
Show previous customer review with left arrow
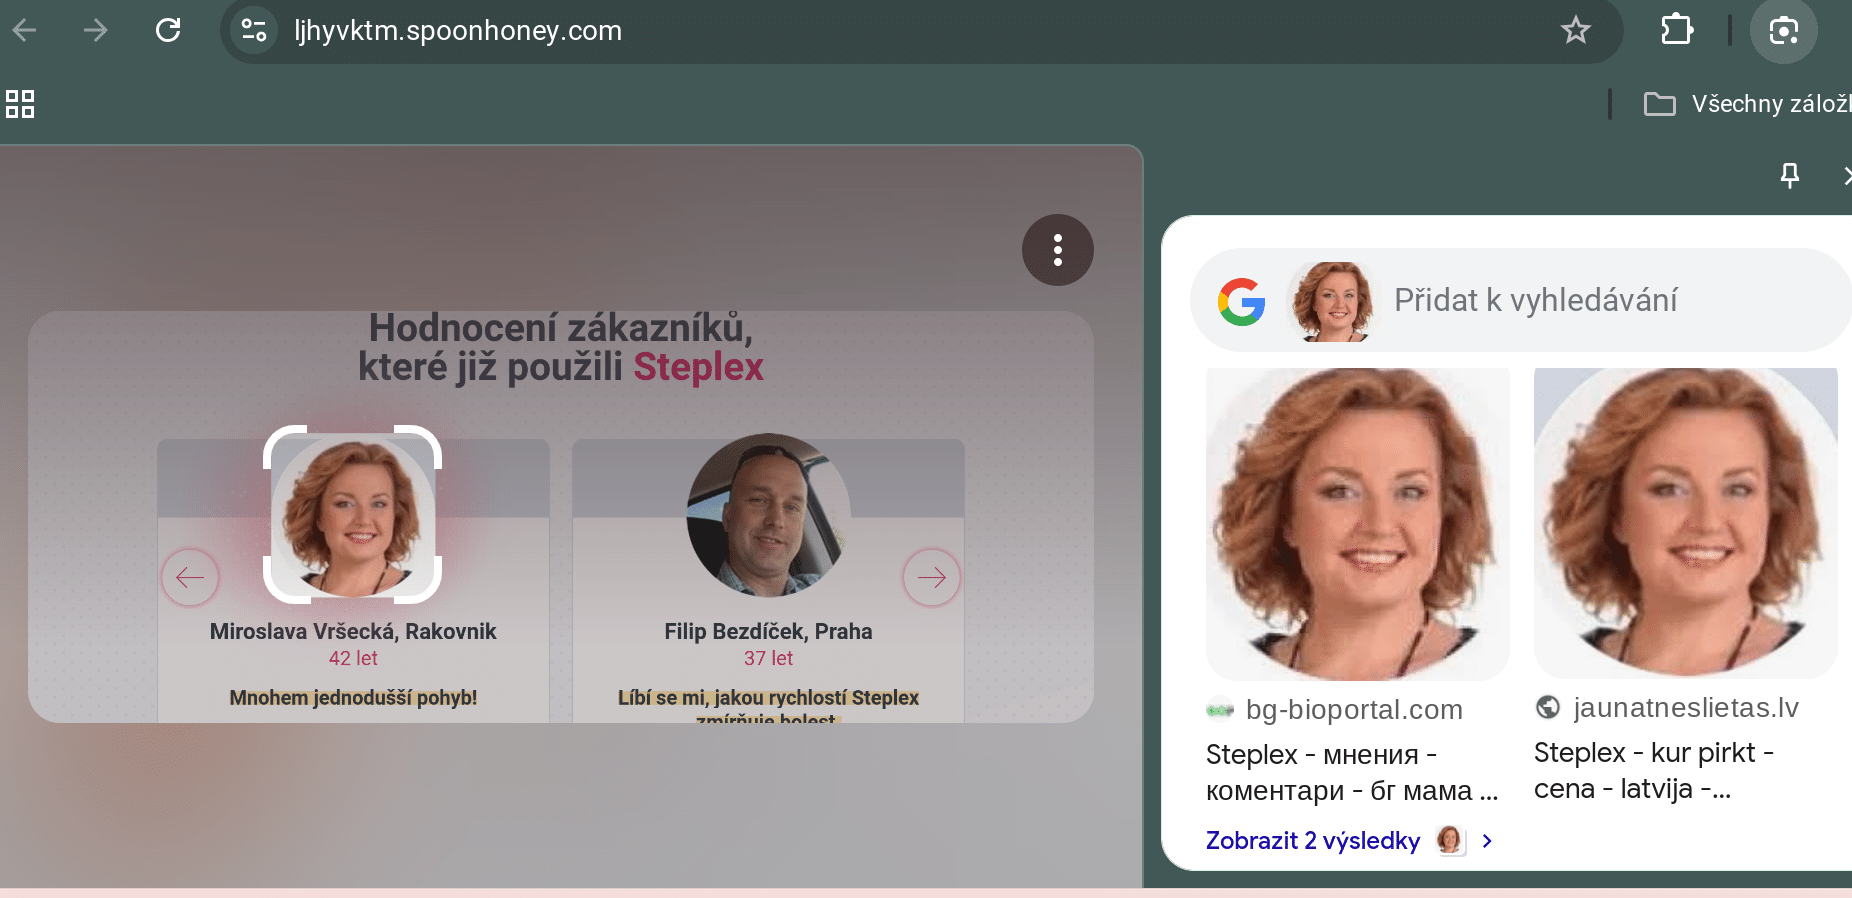coord(190,577)
